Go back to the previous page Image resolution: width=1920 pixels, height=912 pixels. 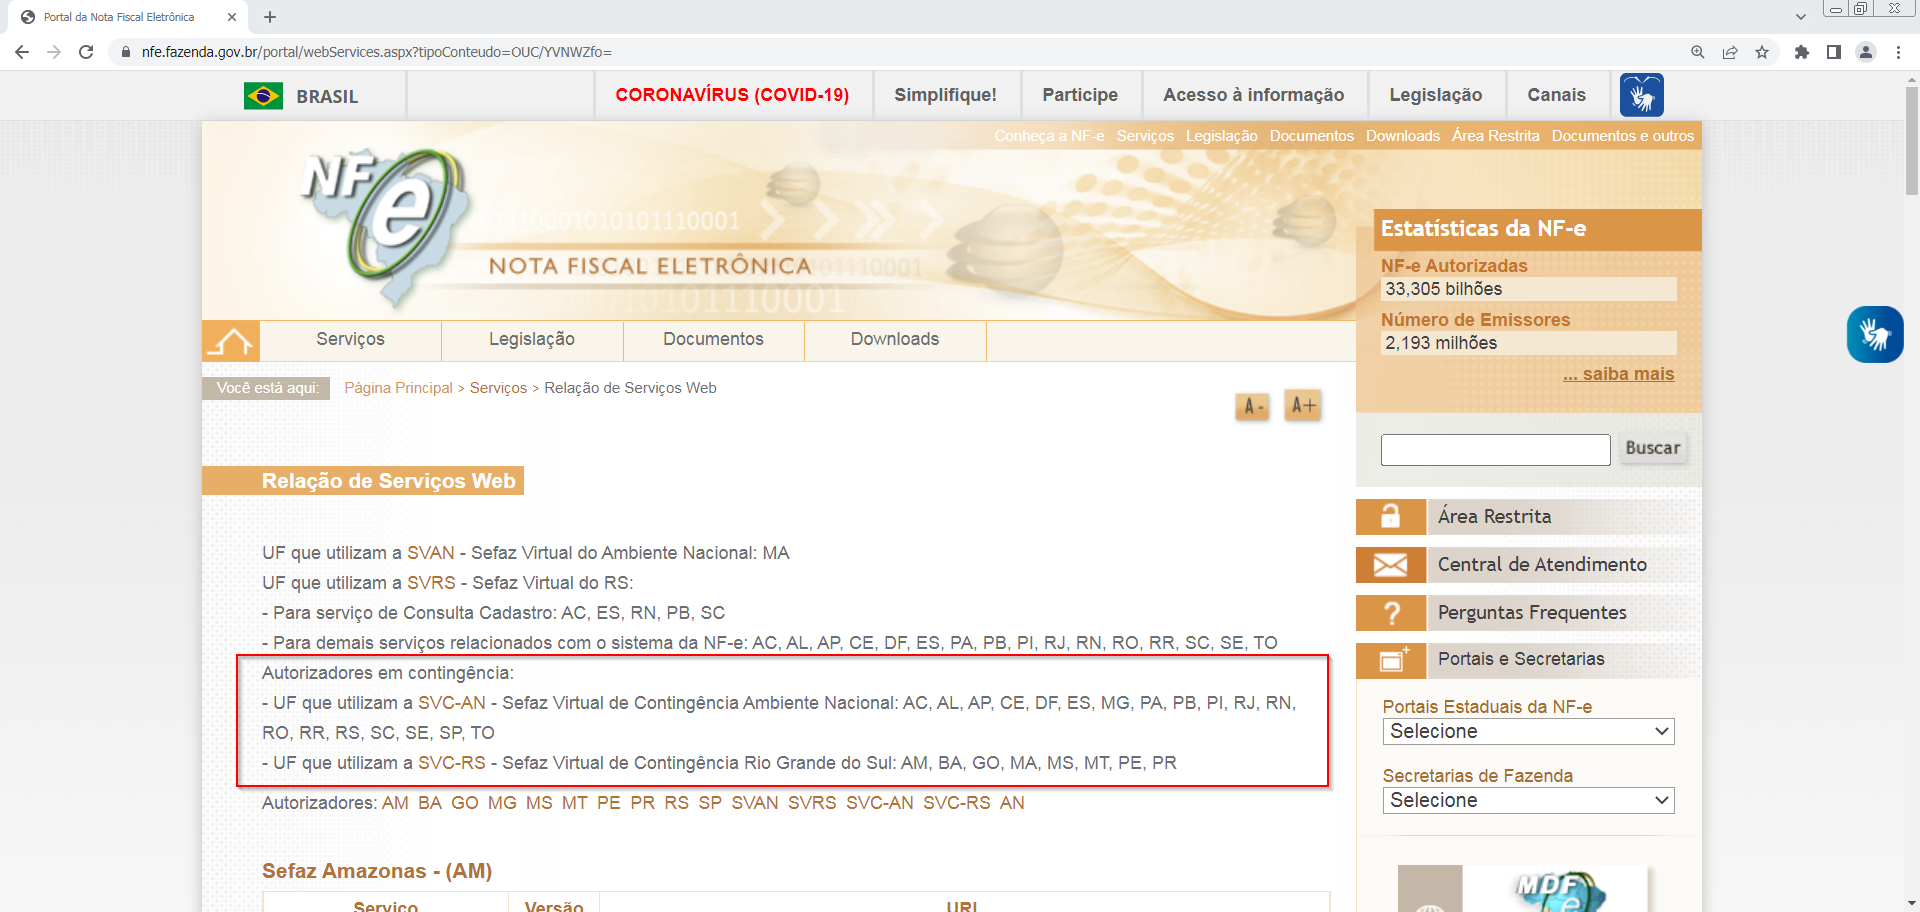coord(22,52)
